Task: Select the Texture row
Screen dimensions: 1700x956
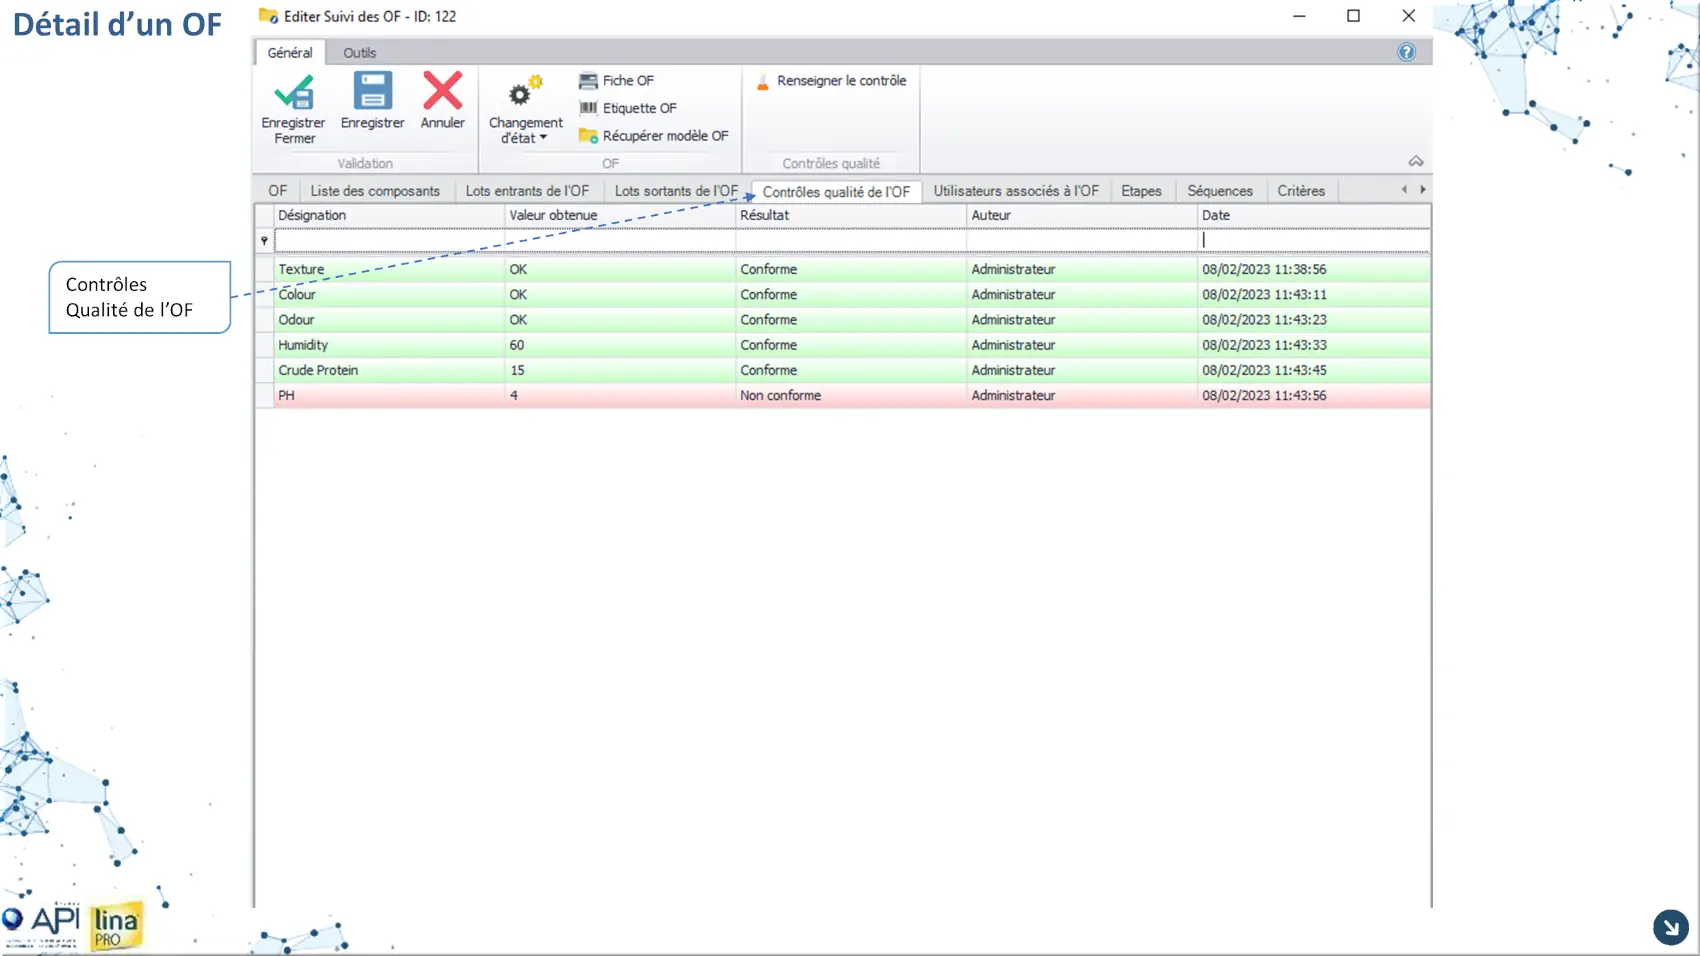Action: pyautogui.click(x=843, y=269)
